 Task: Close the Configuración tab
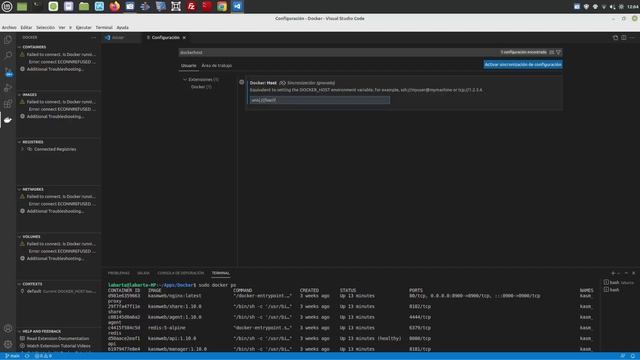click(x=184, y=38)
